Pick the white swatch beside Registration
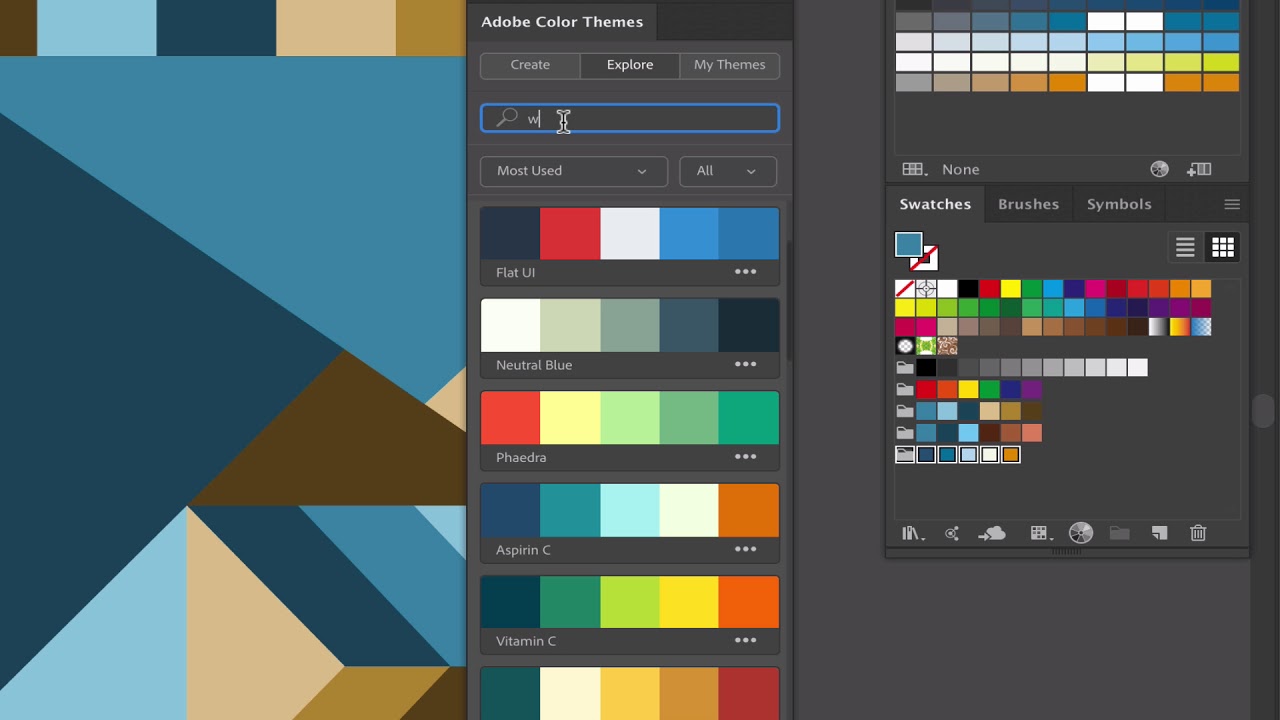 click(x=947, y=289)
